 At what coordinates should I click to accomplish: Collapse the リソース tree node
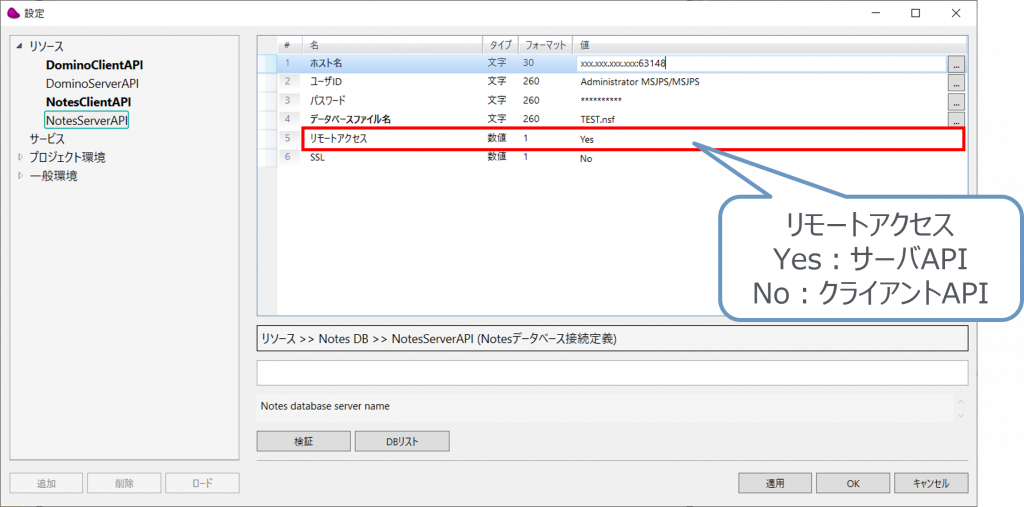20,46
